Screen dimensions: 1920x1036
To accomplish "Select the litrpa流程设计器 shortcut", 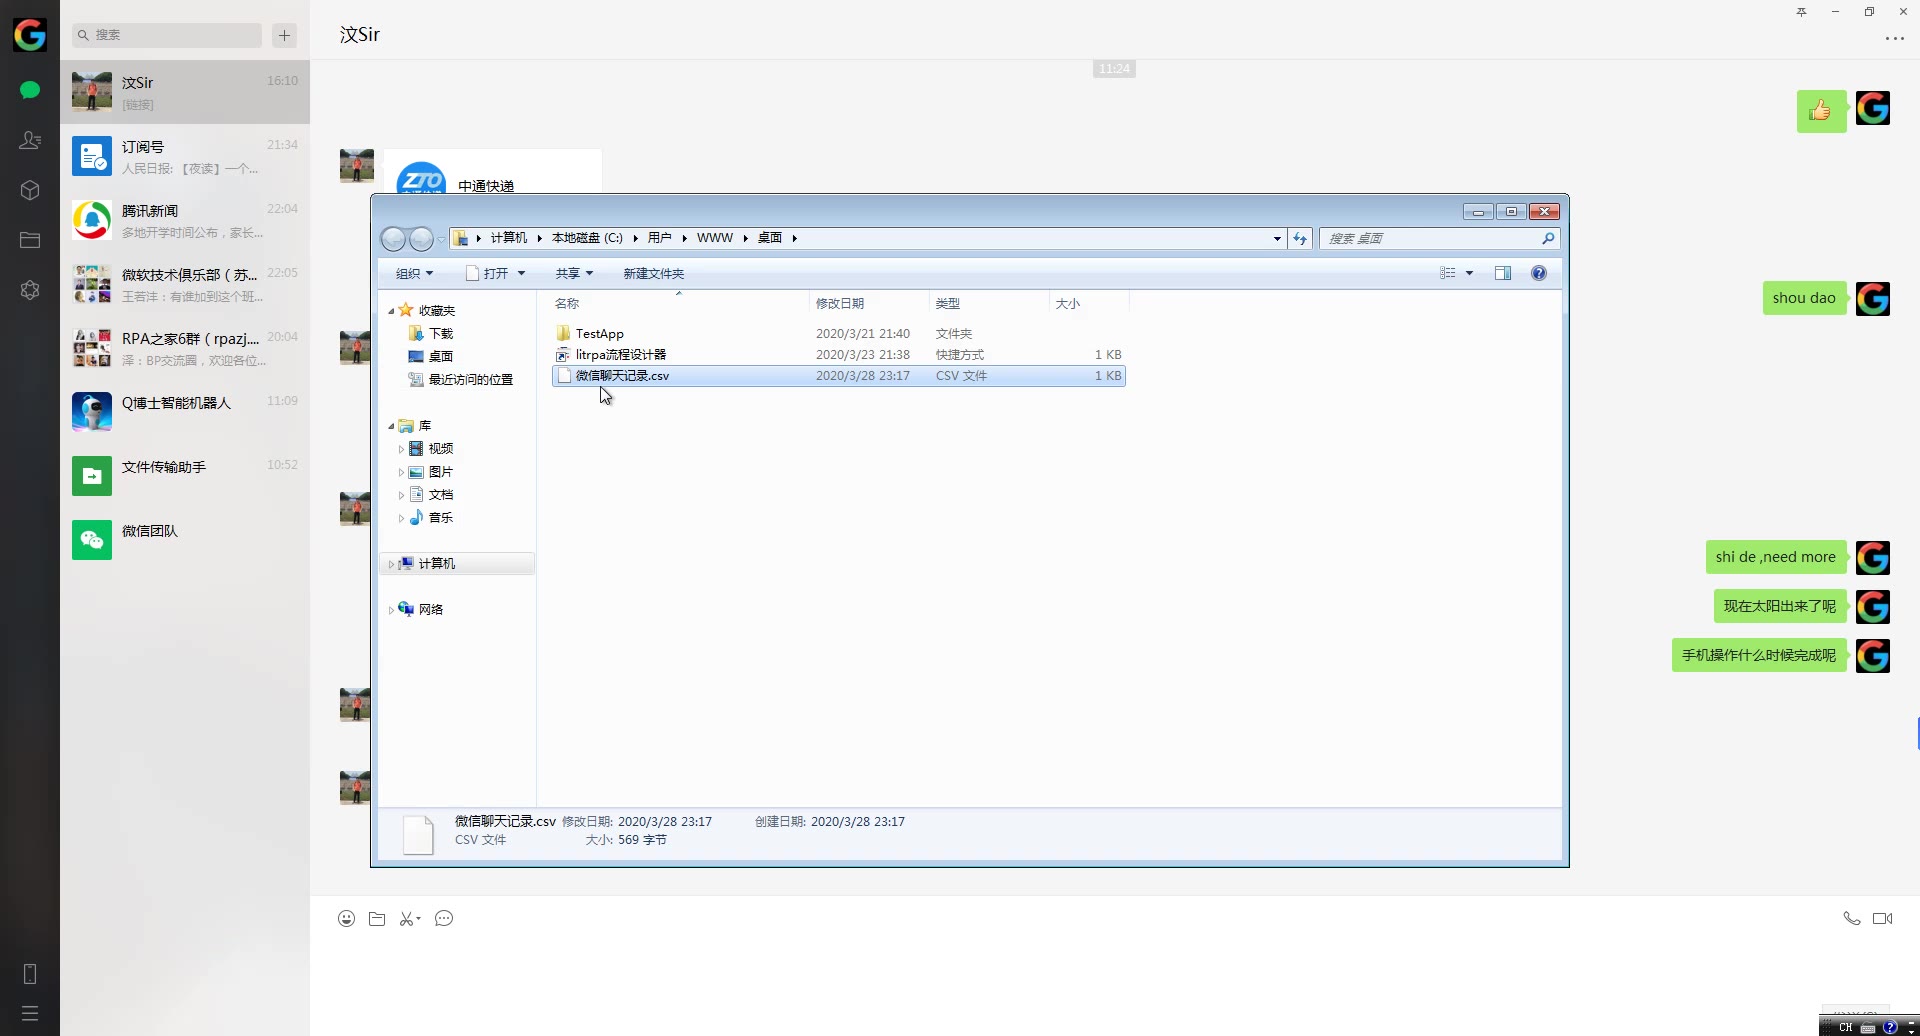I will 838,355.
